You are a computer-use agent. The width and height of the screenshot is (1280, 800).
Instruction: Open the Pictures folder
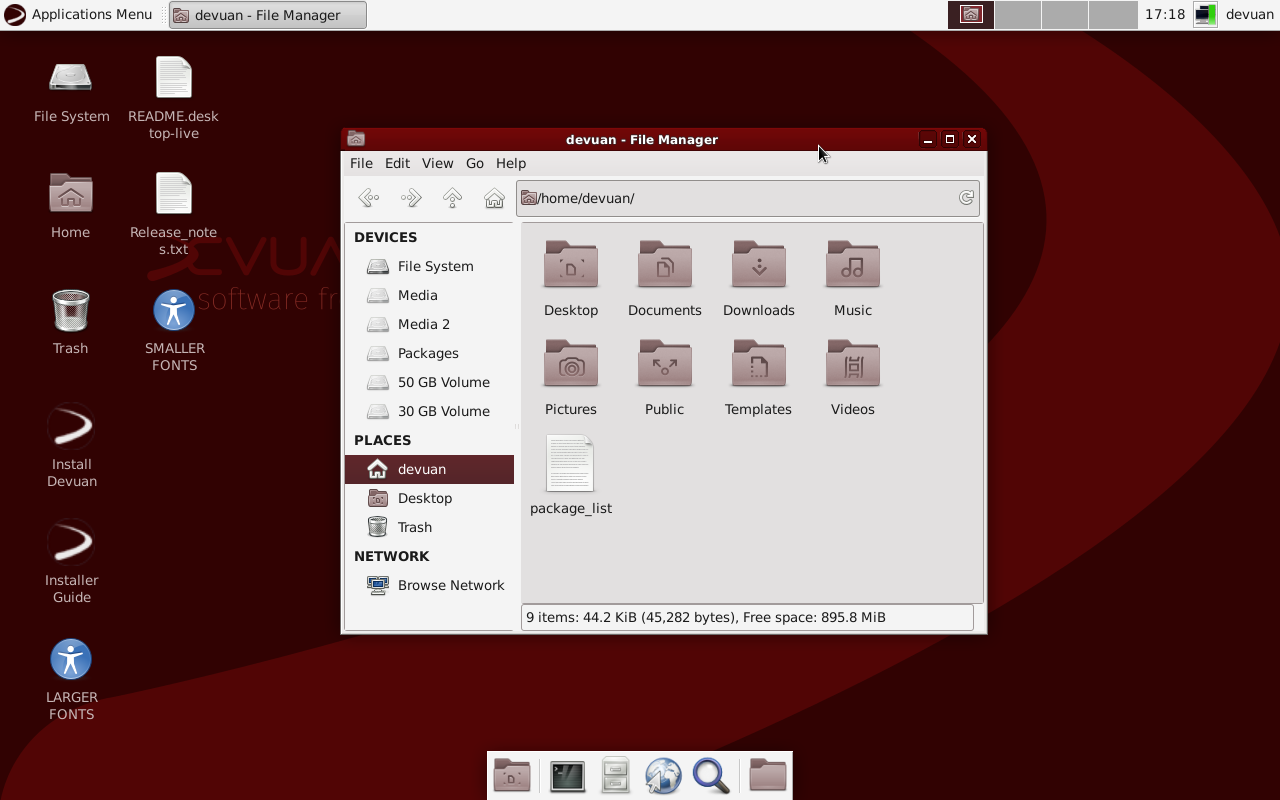(571, 376)
